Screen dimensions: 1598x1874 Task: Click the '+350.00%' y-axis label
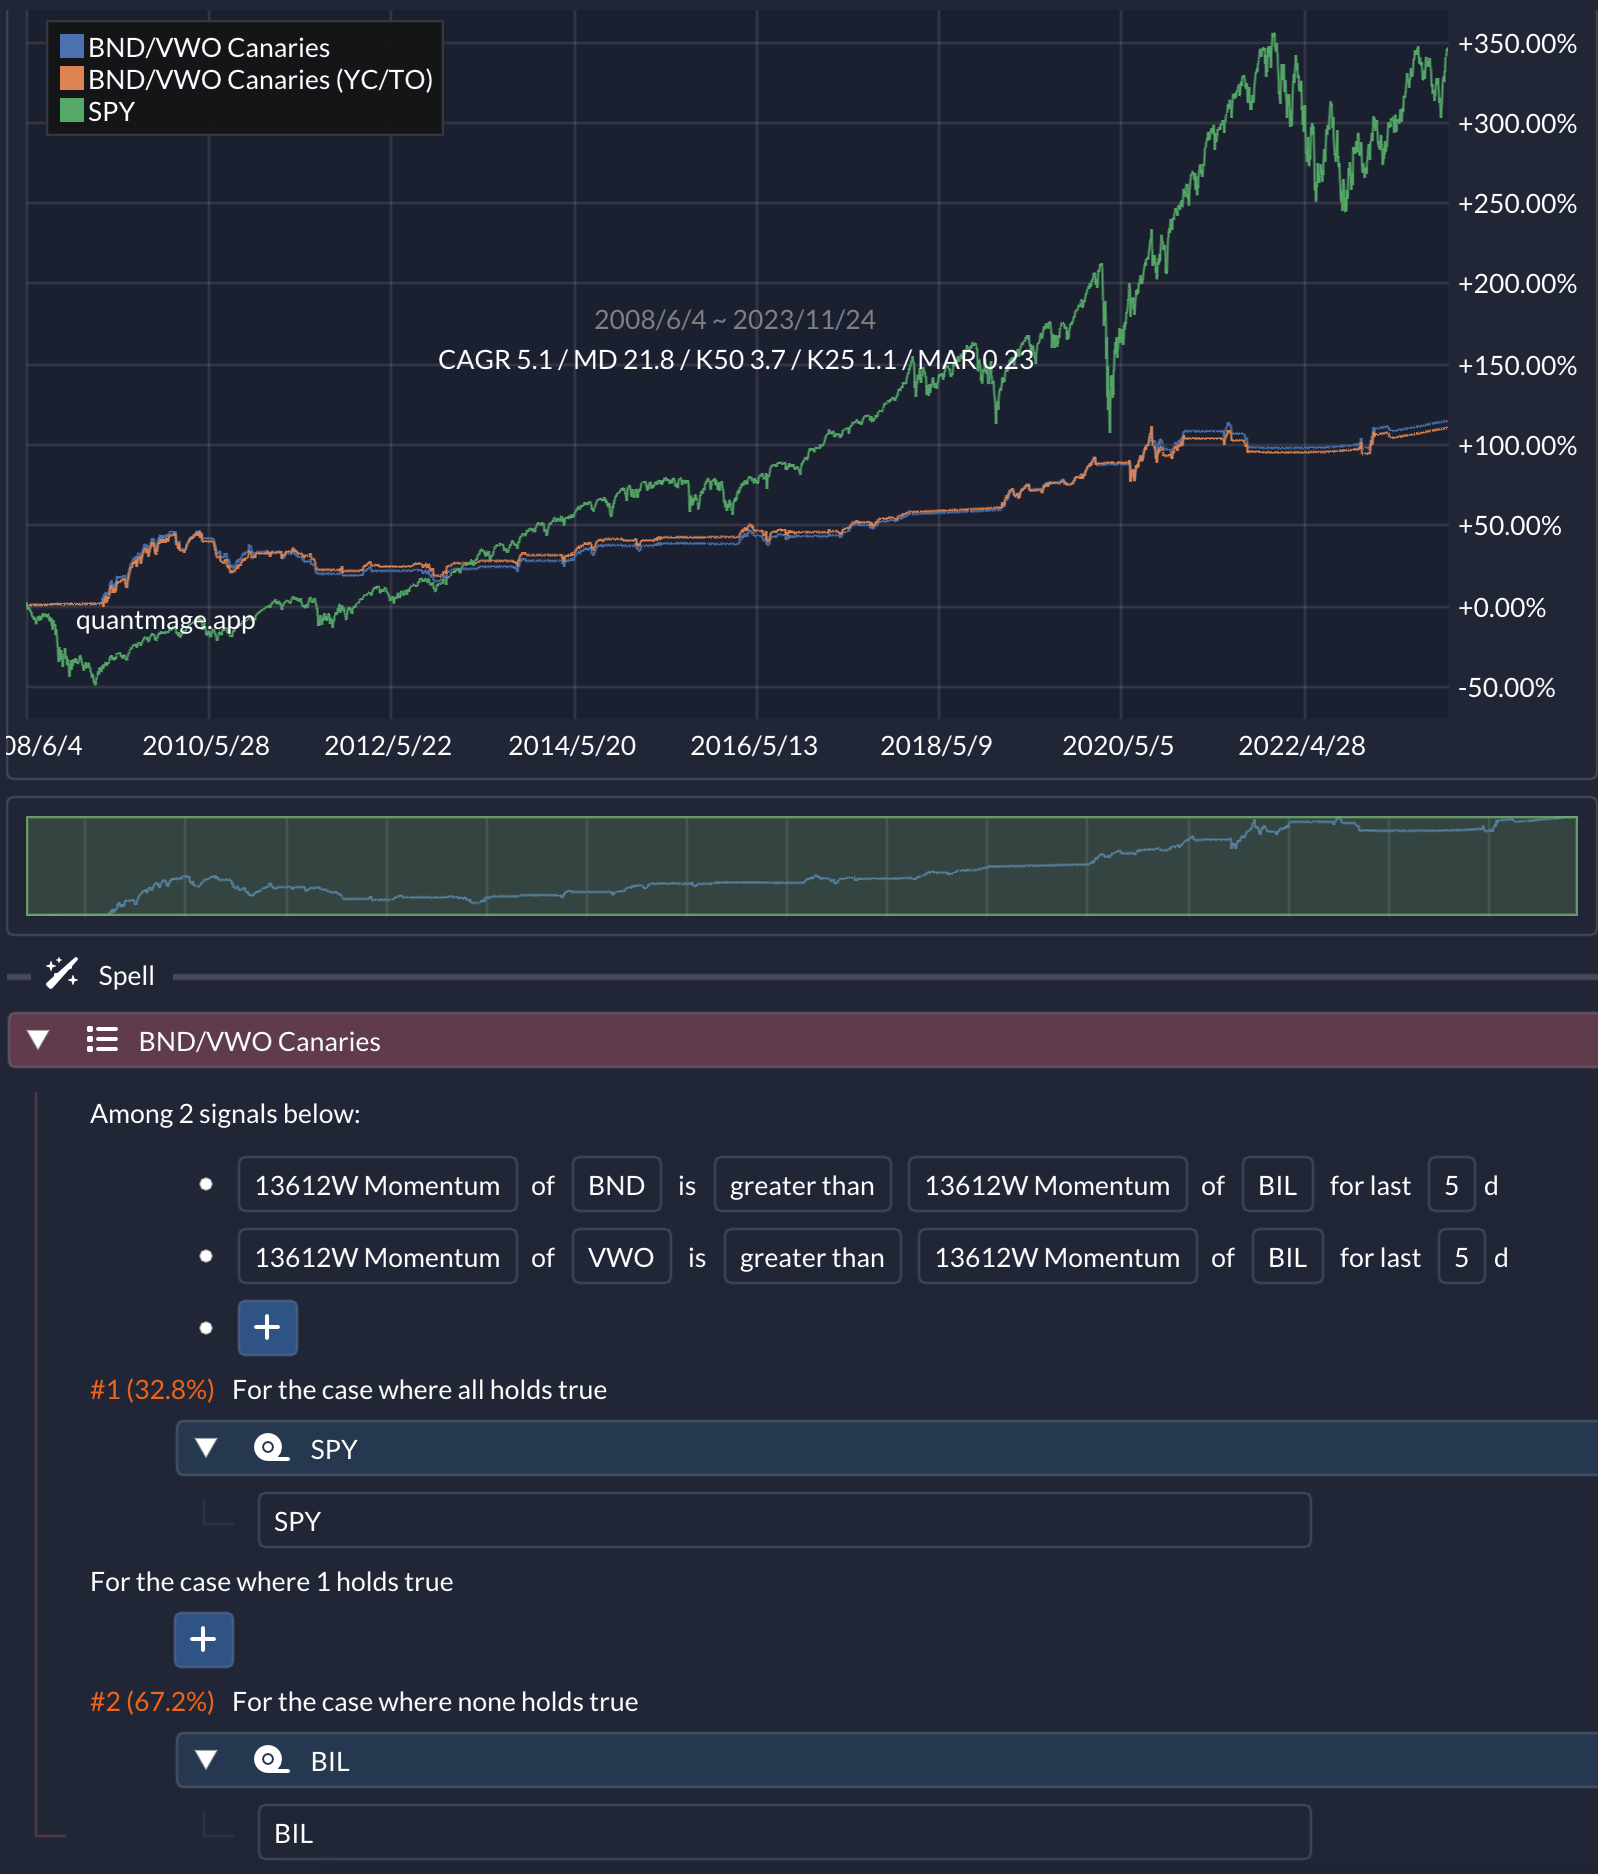1517,43
